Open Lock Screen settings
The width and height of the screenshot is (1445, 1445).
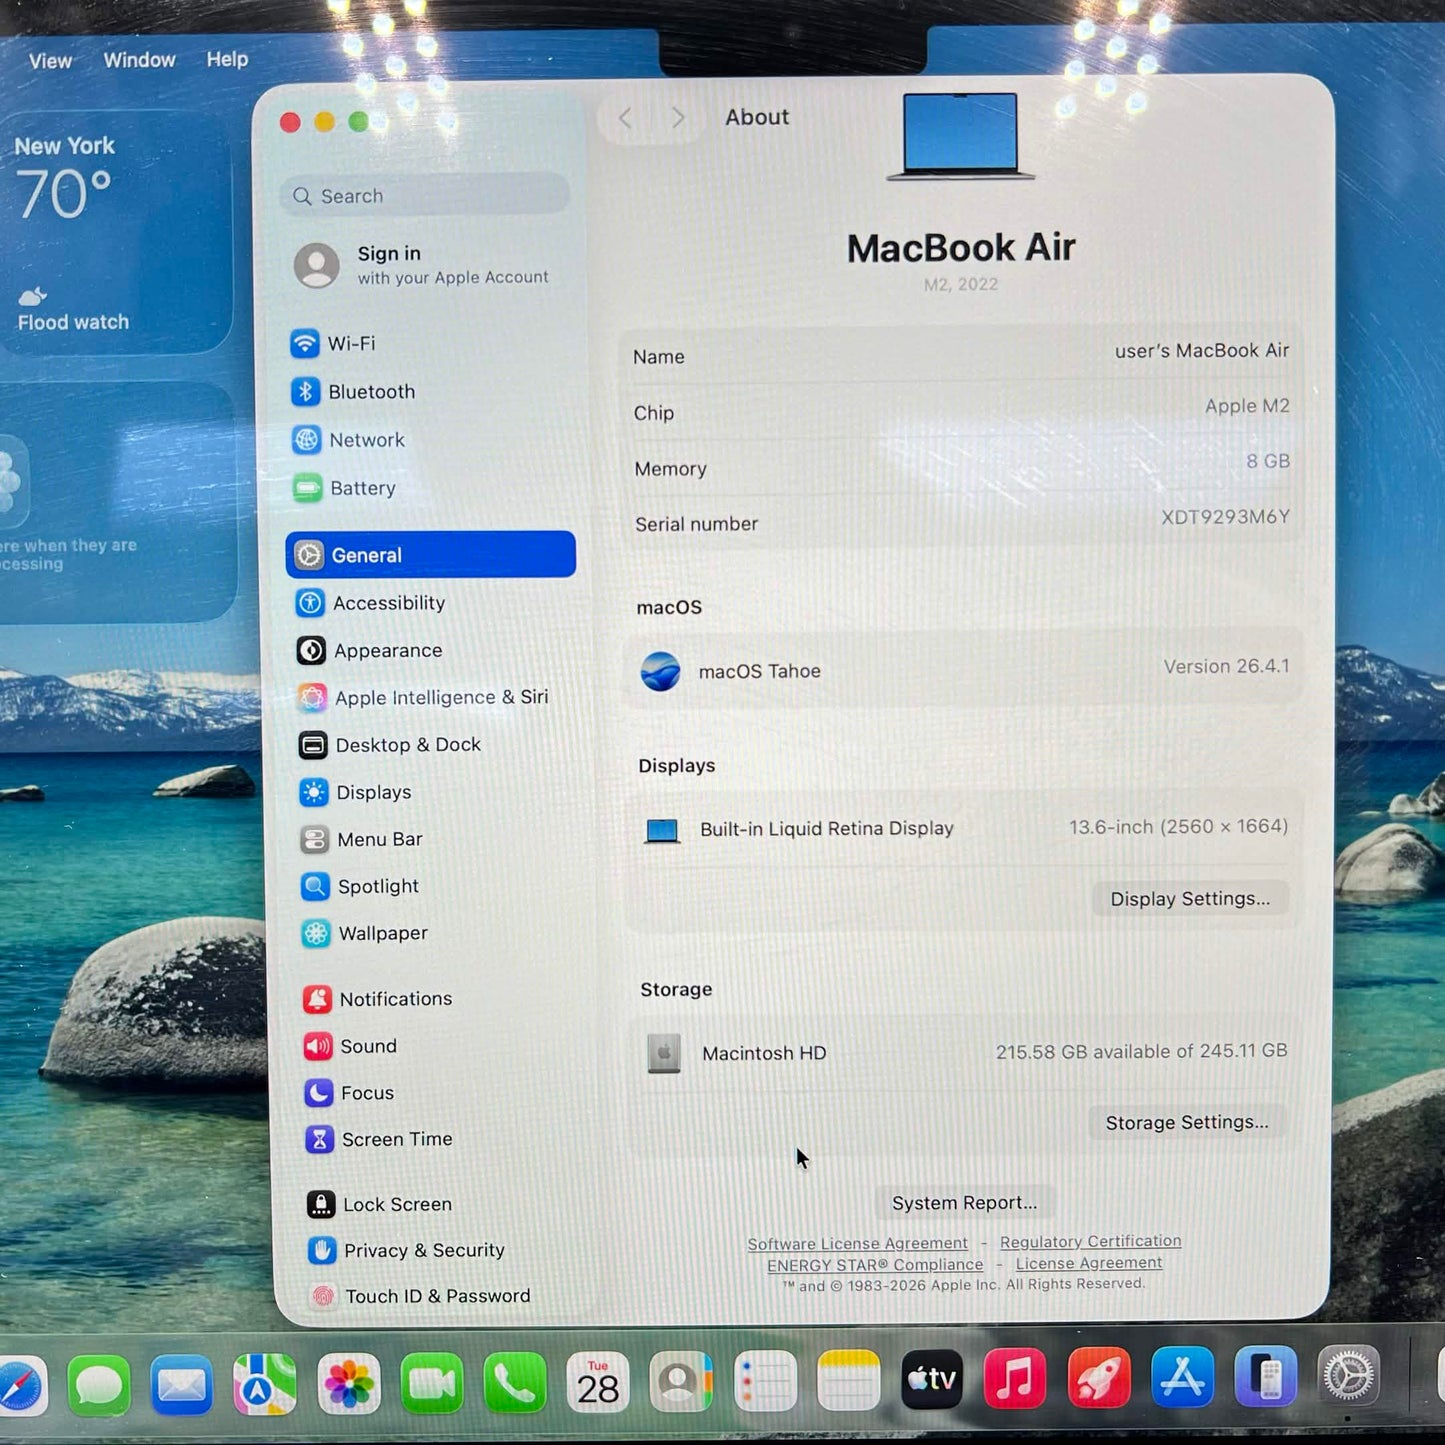(x=380, y=1205)
